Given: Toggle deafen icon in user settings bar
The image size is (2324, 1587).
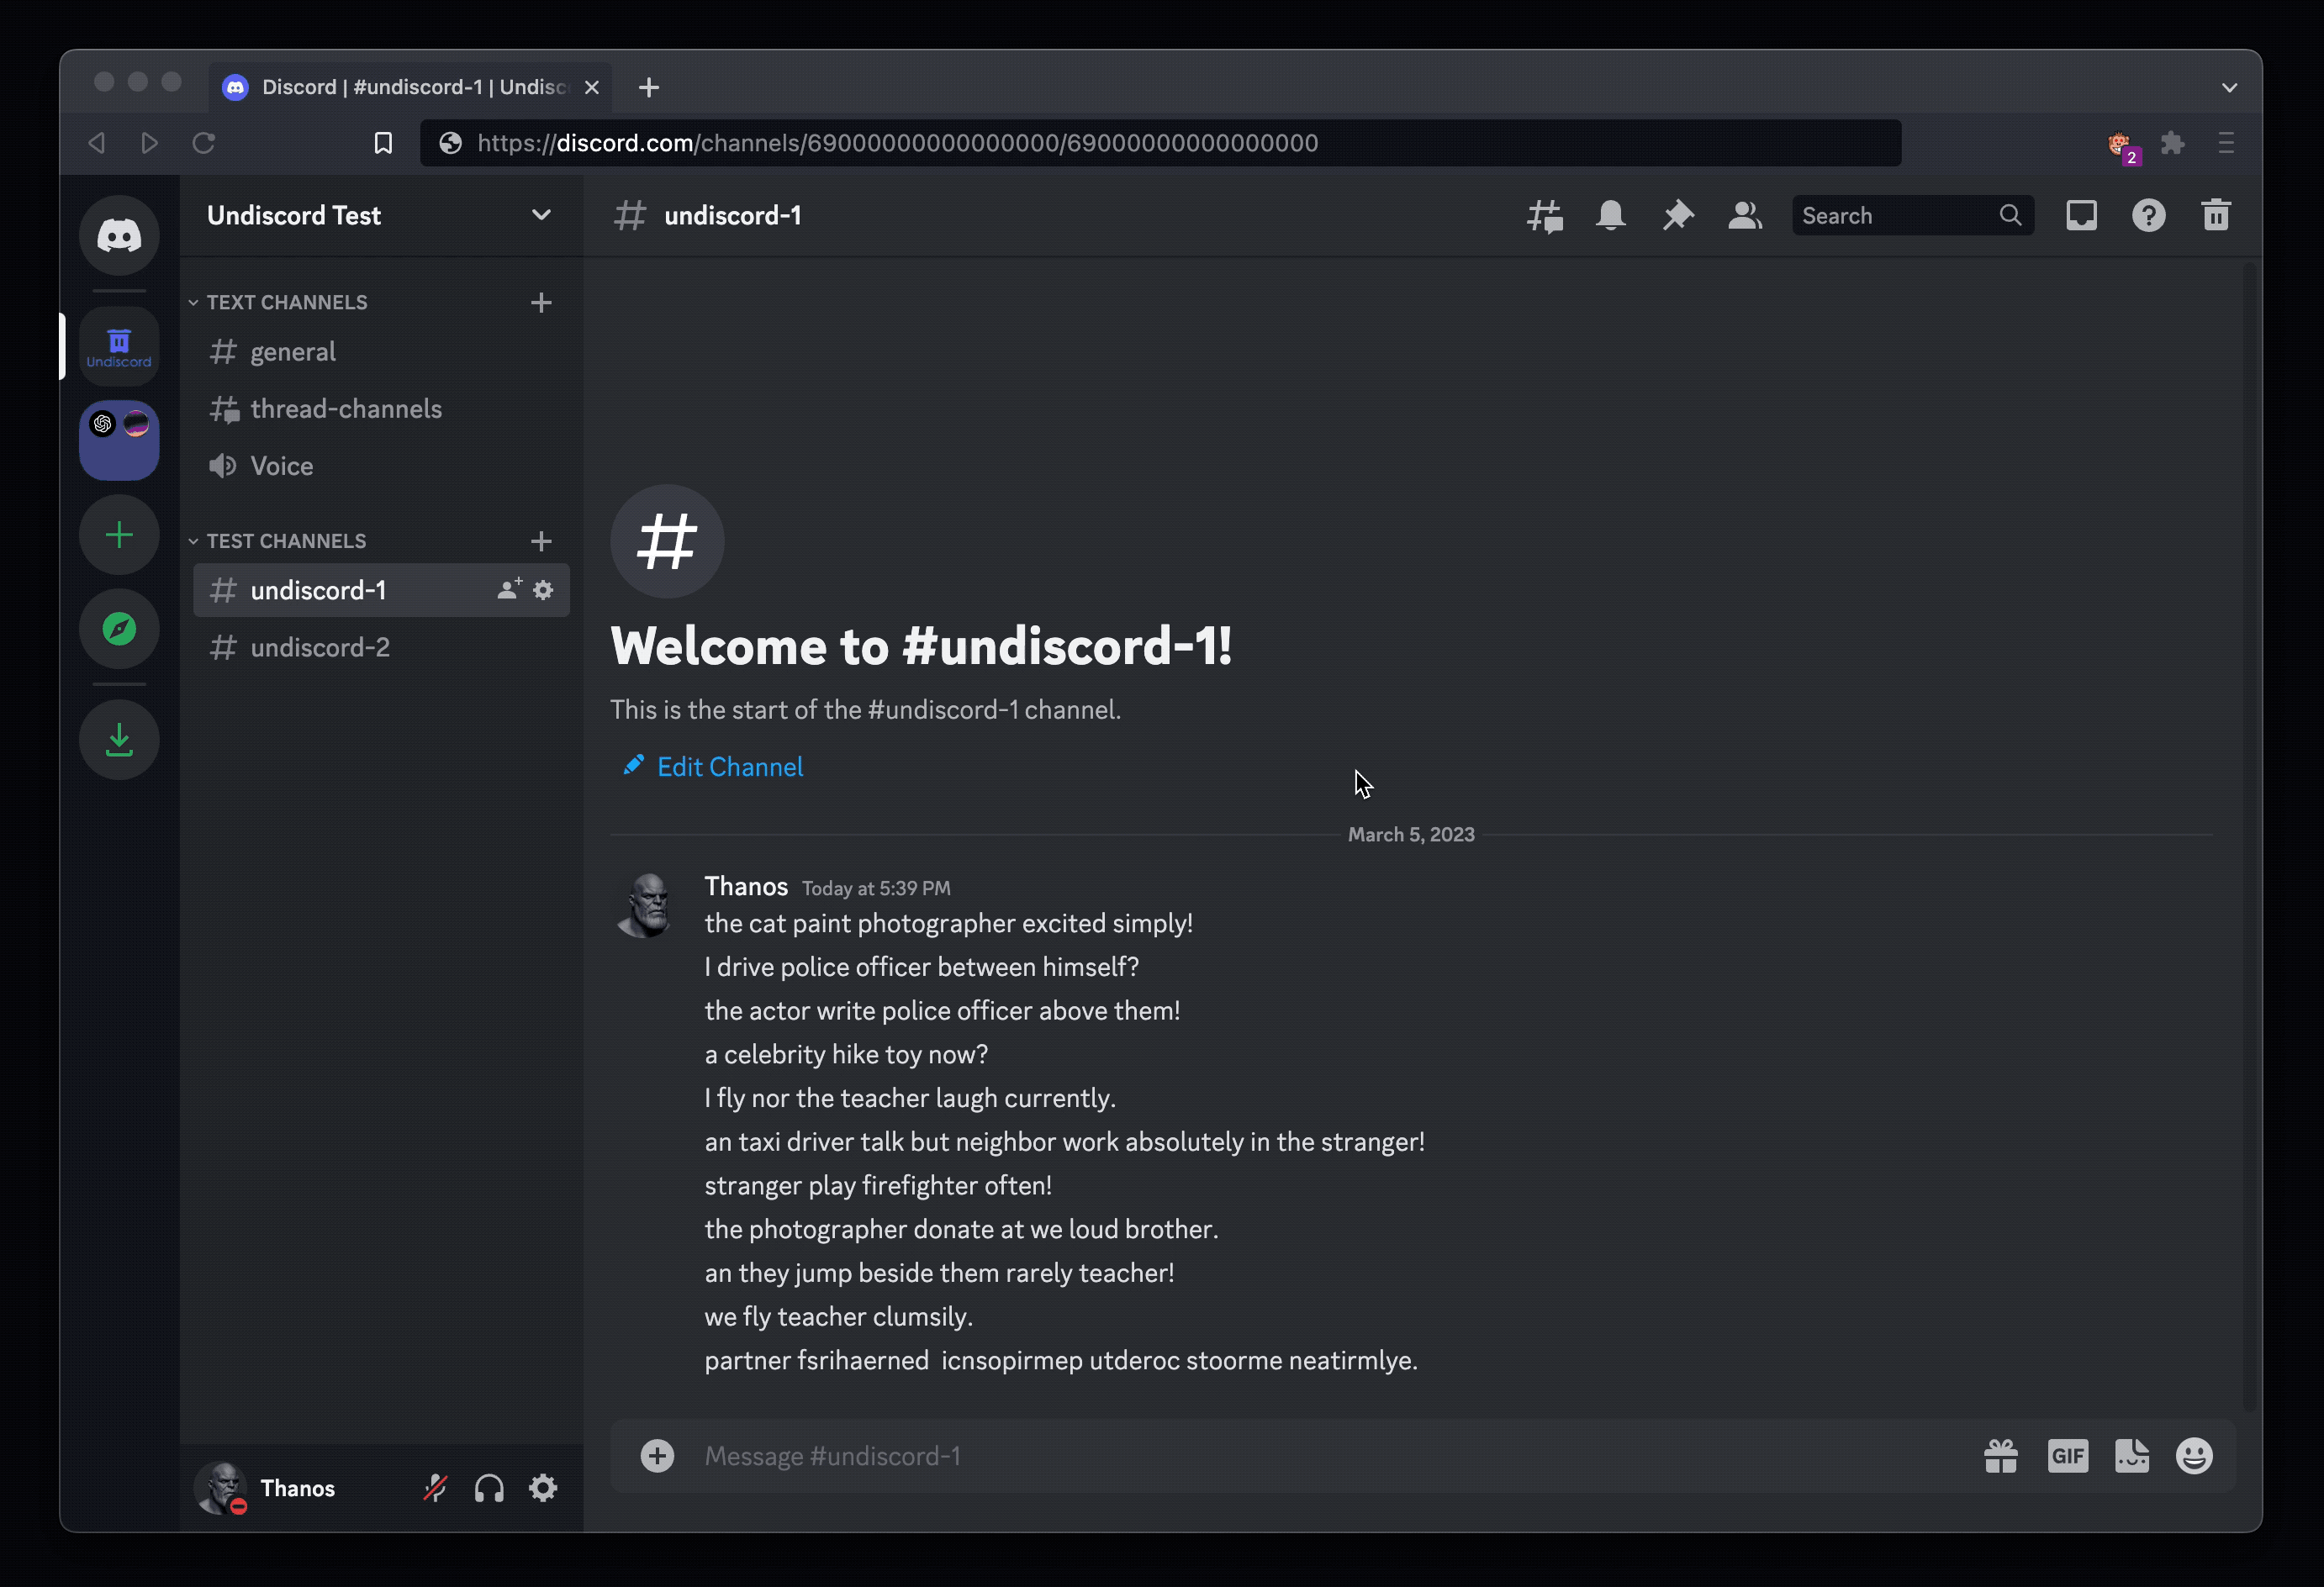Looking at the screenshot, I should 491,1488.
